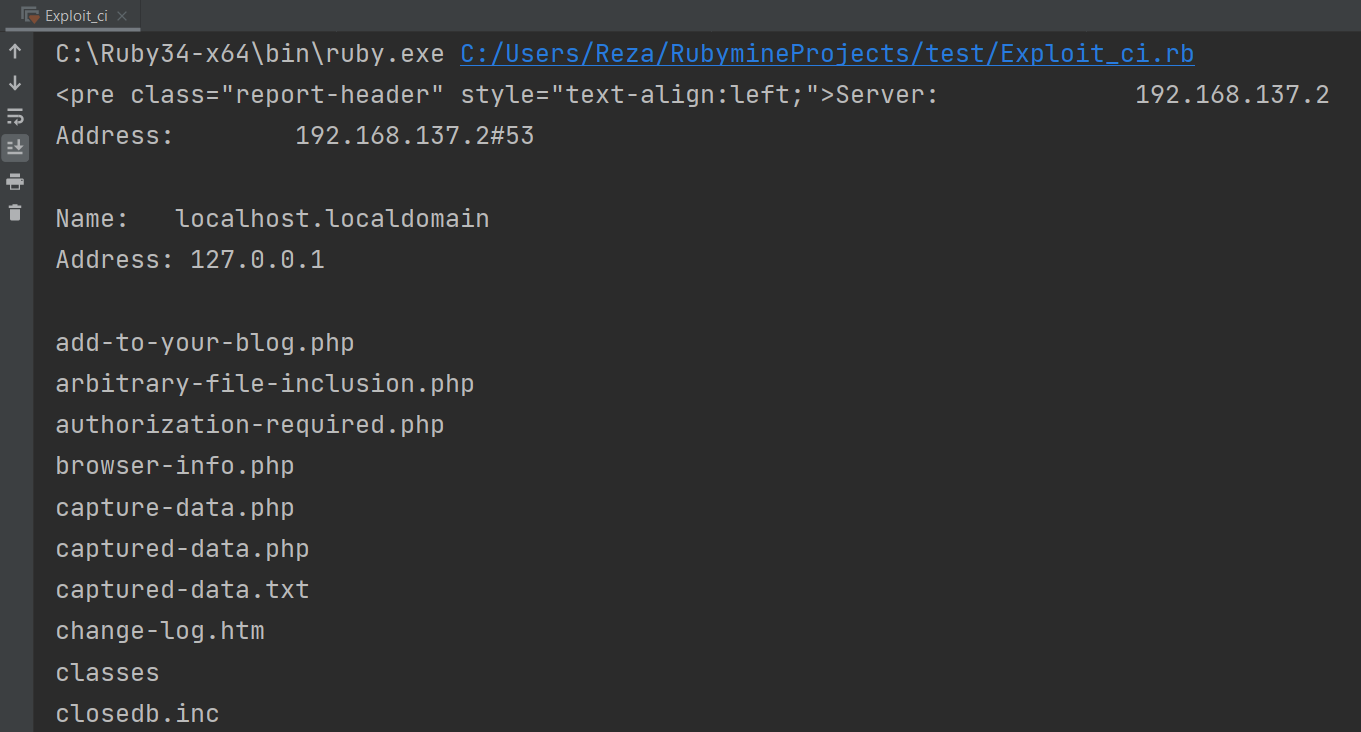Clear console with the trash icon

15,213
